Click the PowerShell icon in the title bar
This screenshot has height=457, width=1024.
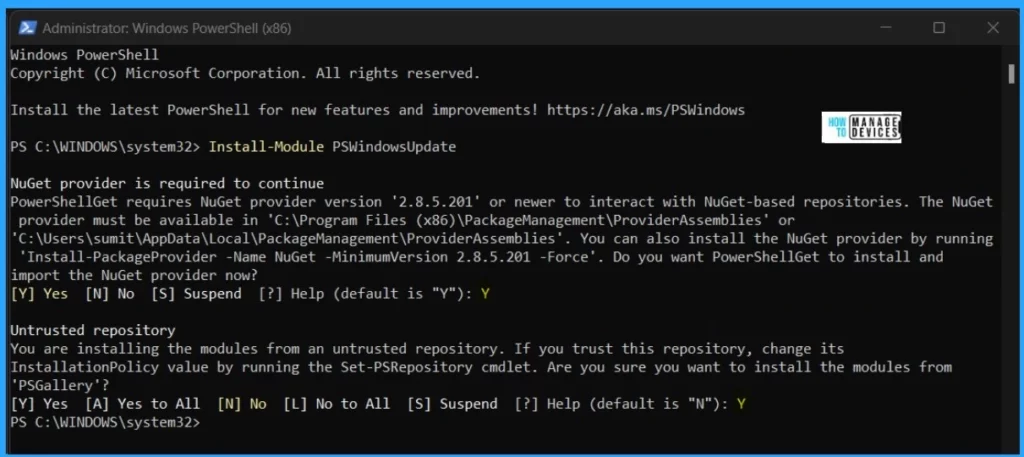click(x=27, y=27)
